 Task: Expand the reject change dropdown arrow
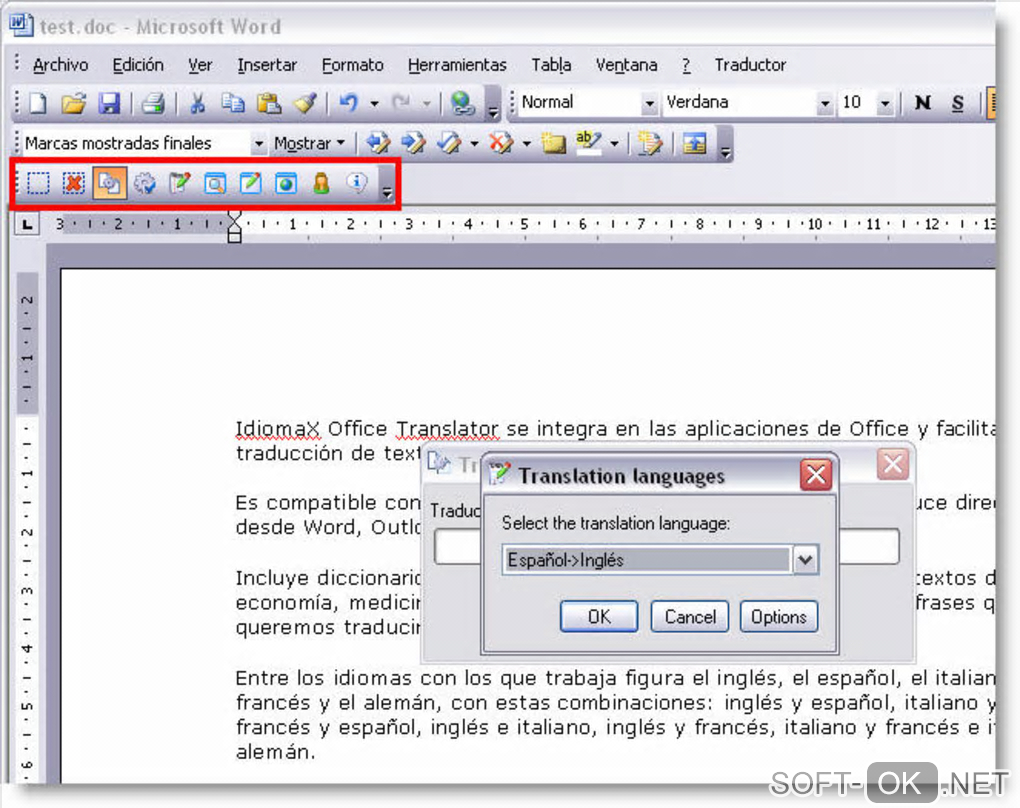point(526,143)
